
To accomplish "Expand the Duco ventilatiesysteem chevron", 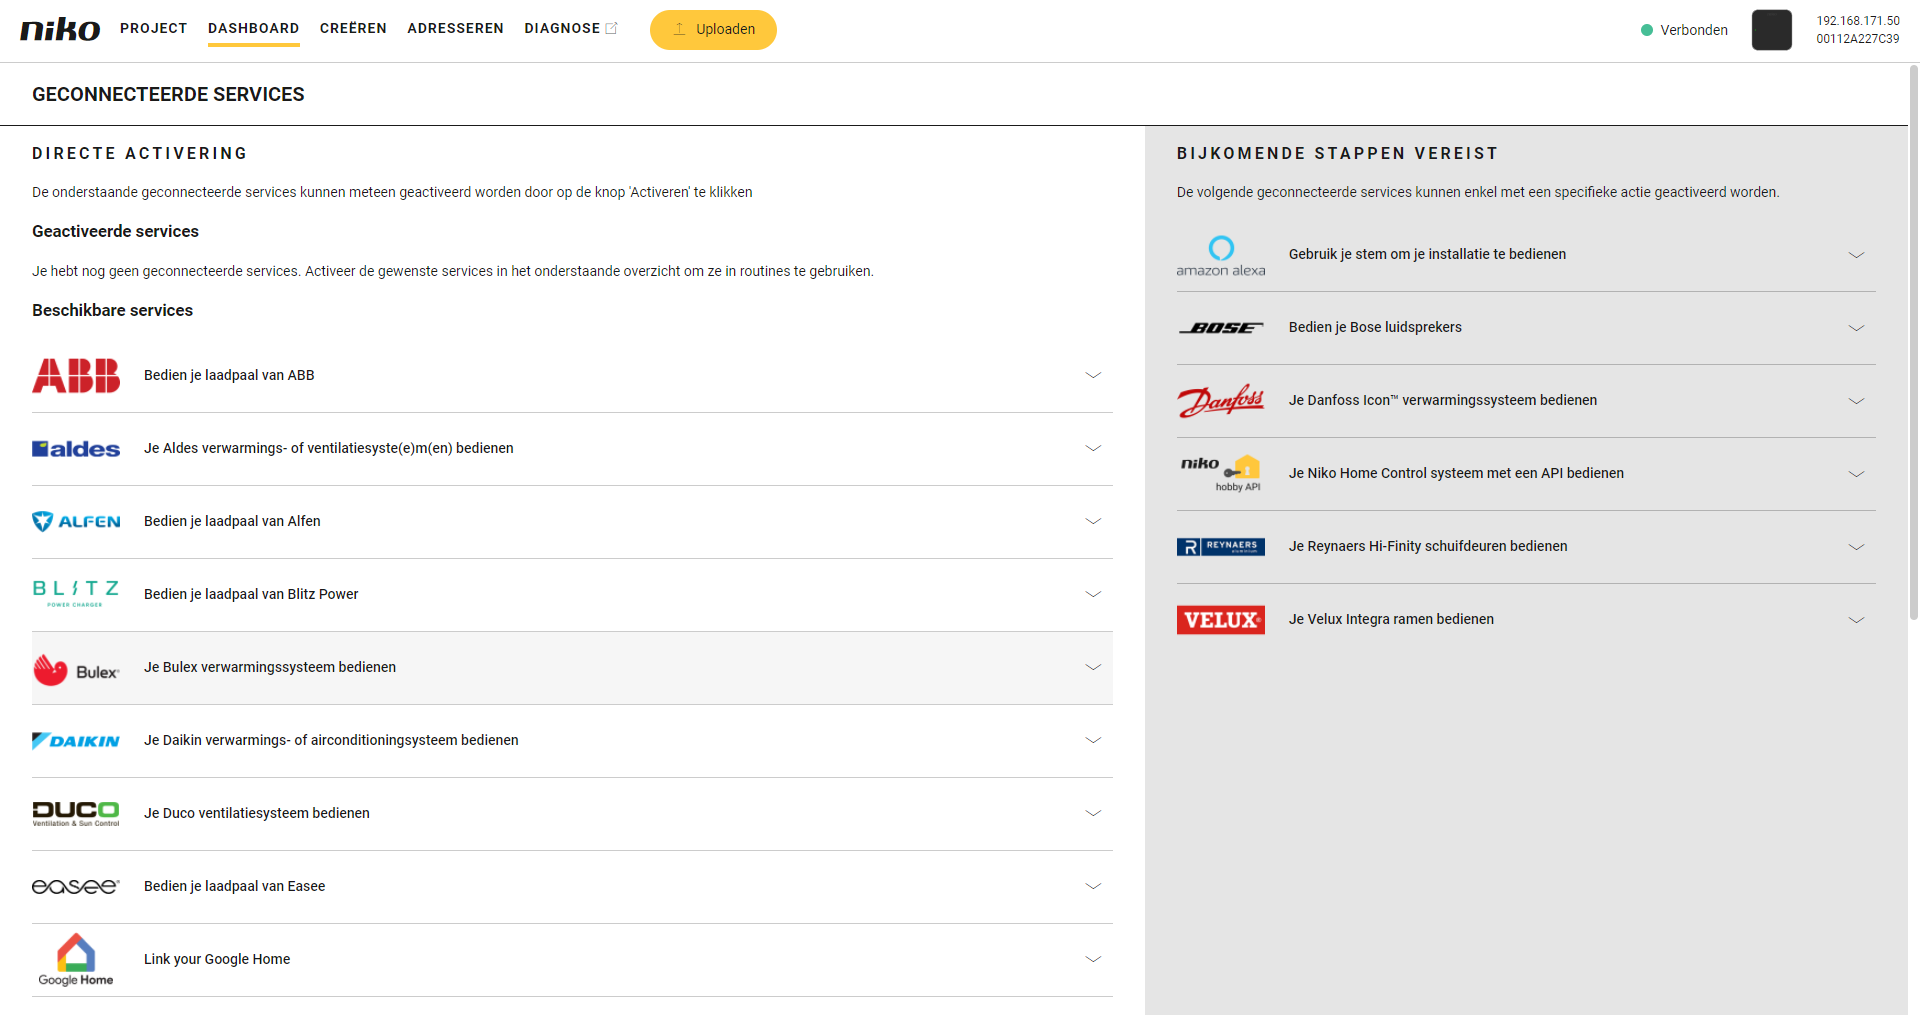I will [1093, 813].
